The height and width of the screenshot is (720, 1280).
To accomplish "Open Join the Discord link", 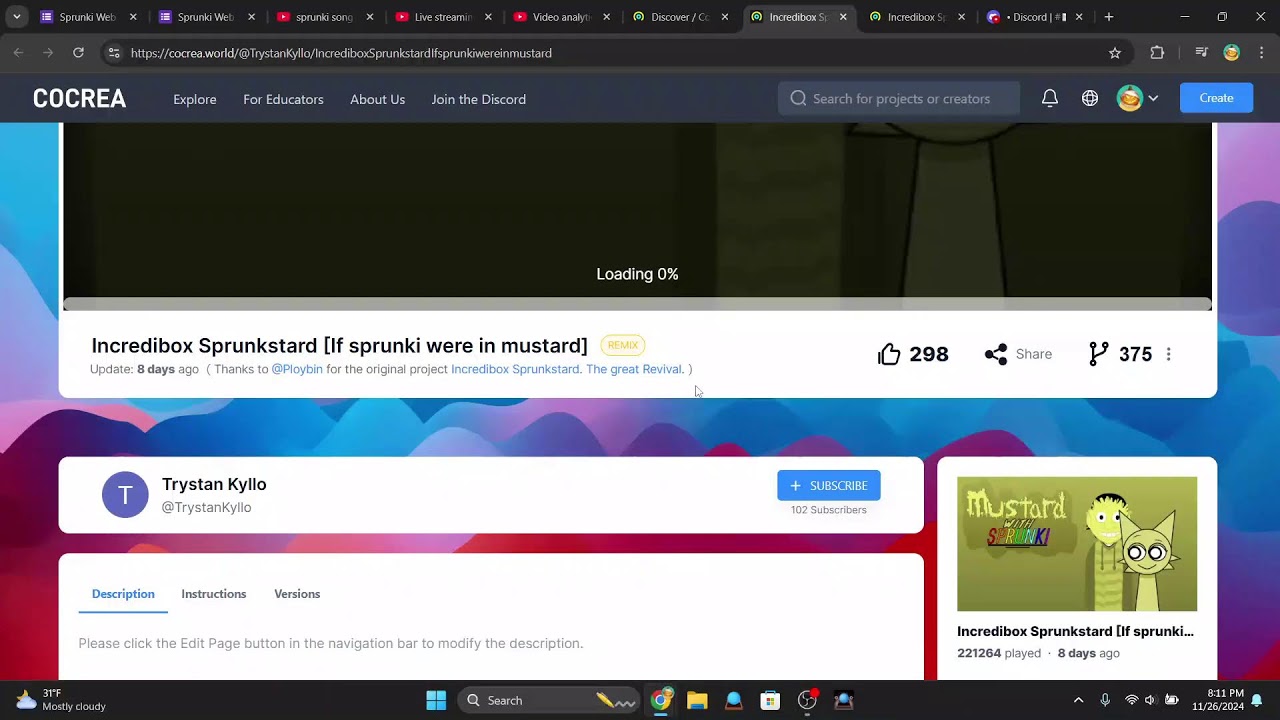I will tap(478, 99).
